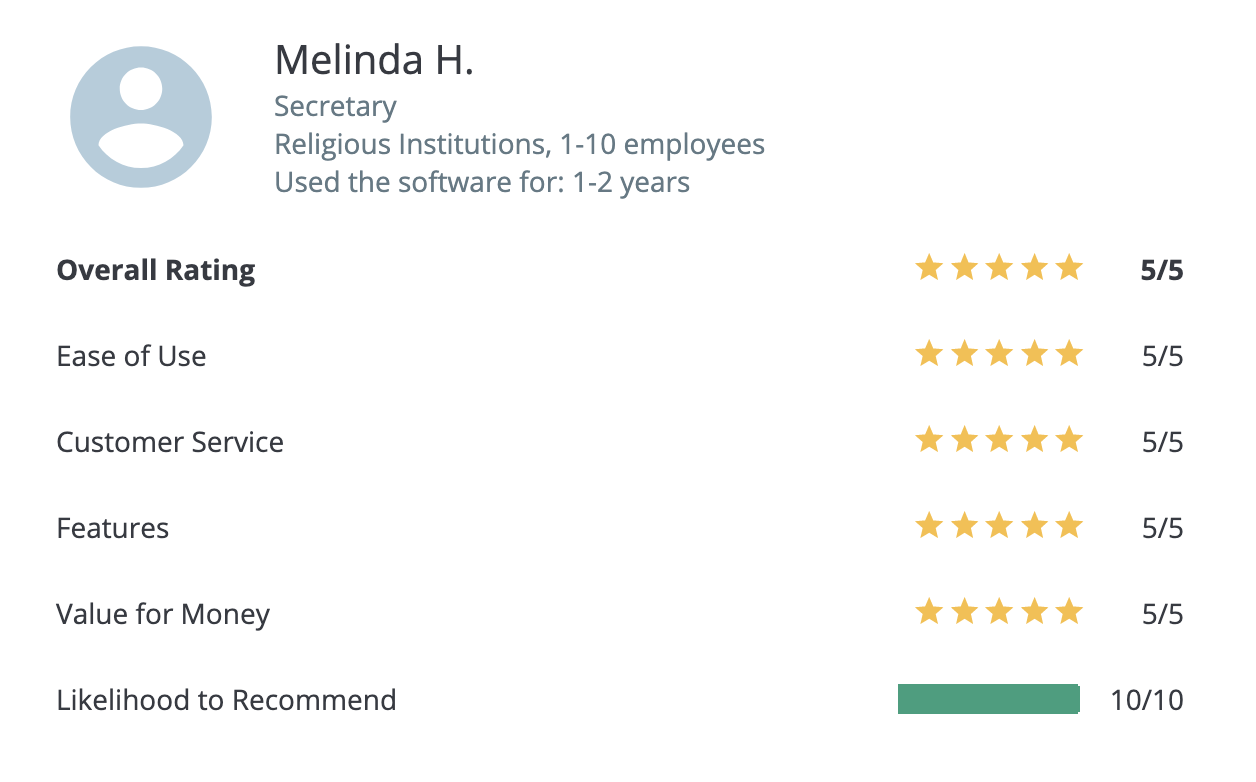Click the second star in Features row
Image resolution: width=1256 pixels, height=782 pixels.
coord(964,526)
